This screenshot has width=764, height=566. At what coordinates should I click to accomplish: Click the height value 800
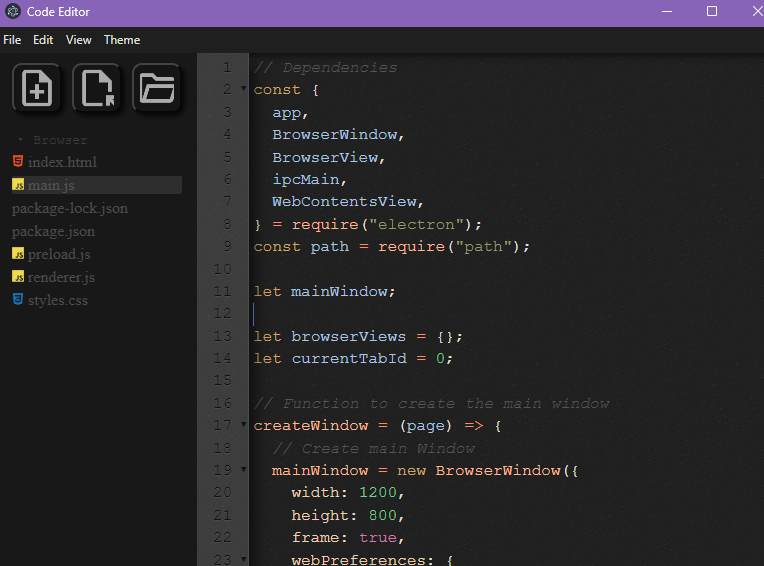(382, 516)
